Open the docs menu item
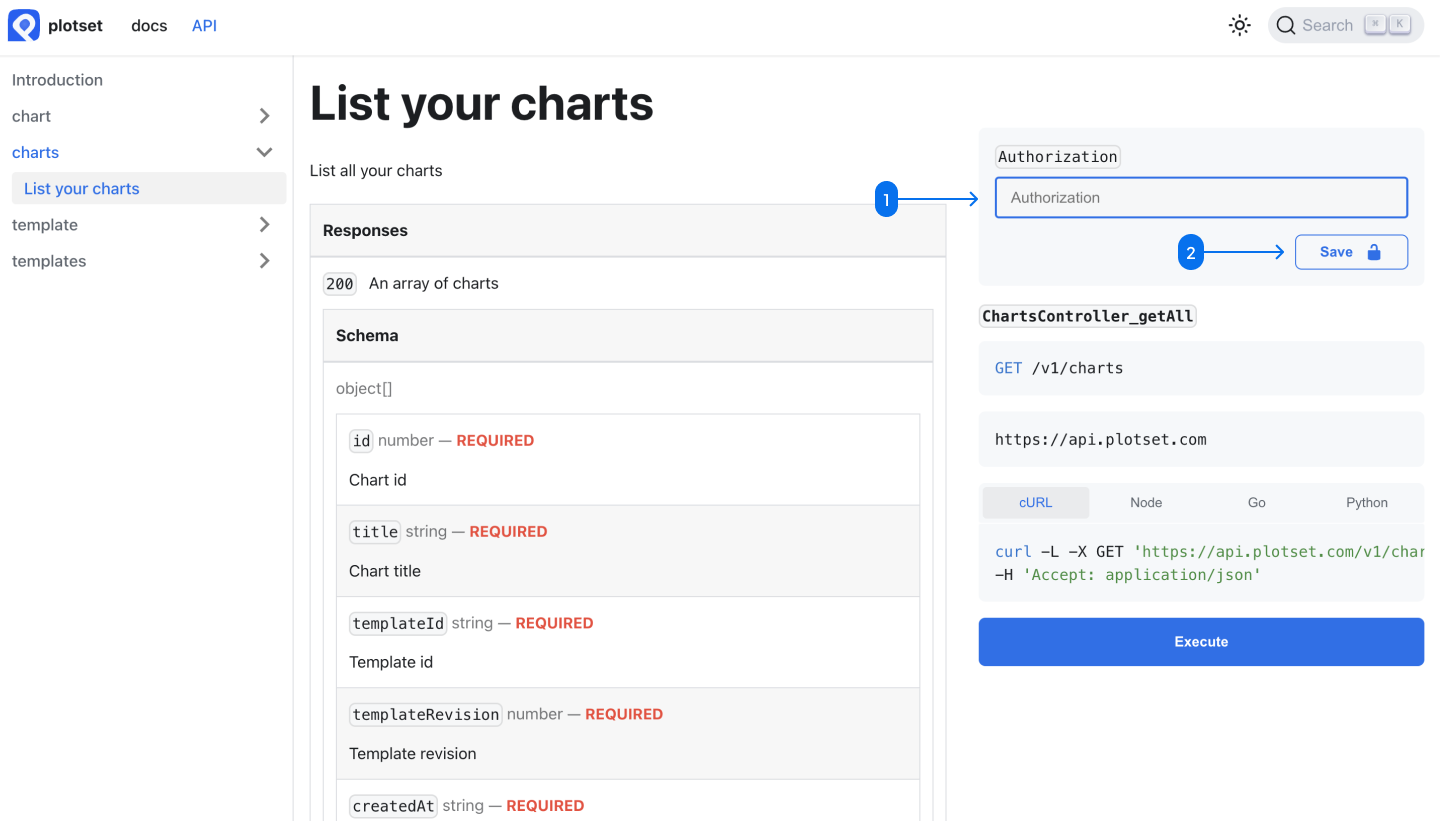1440x821 pixels. [149, 25]
